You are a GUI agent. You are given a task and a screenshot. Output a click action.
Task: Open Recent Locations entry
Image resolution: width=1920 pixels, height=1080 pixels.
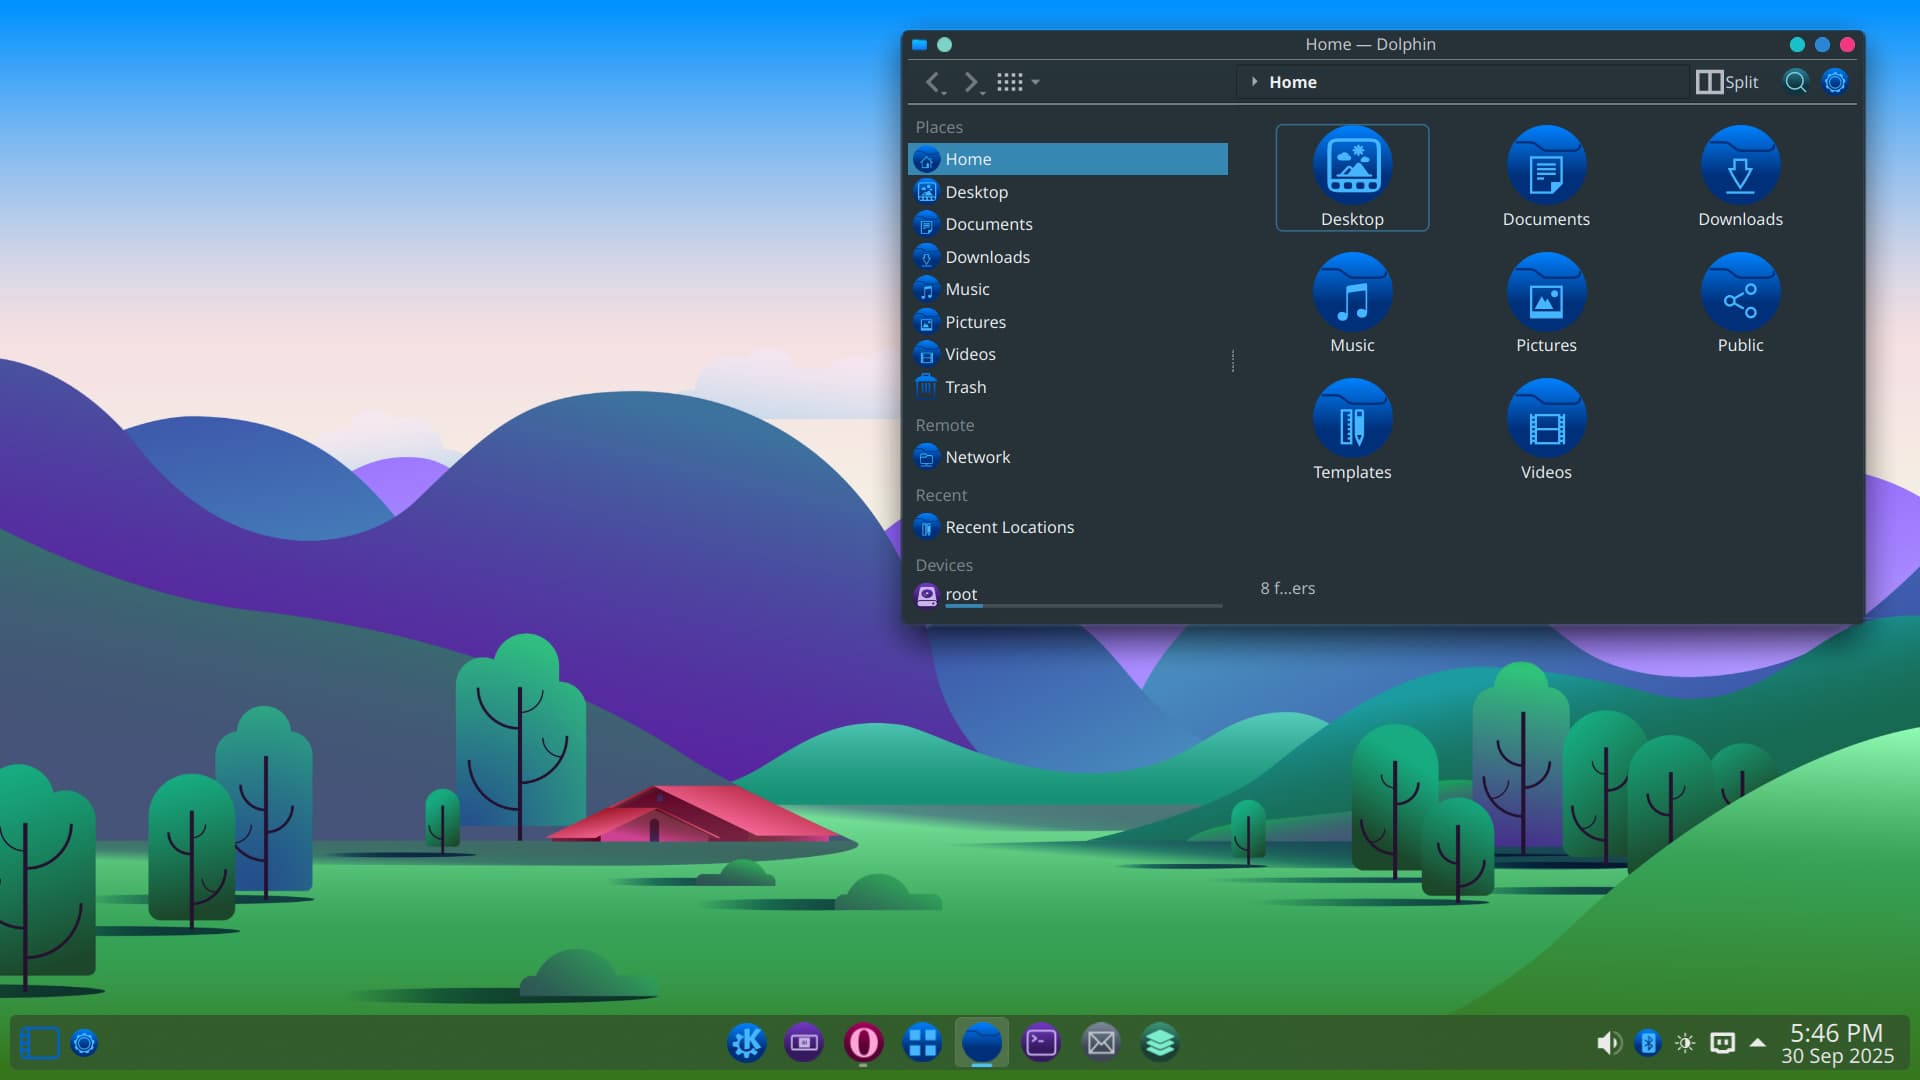(x=1009, y=527)
